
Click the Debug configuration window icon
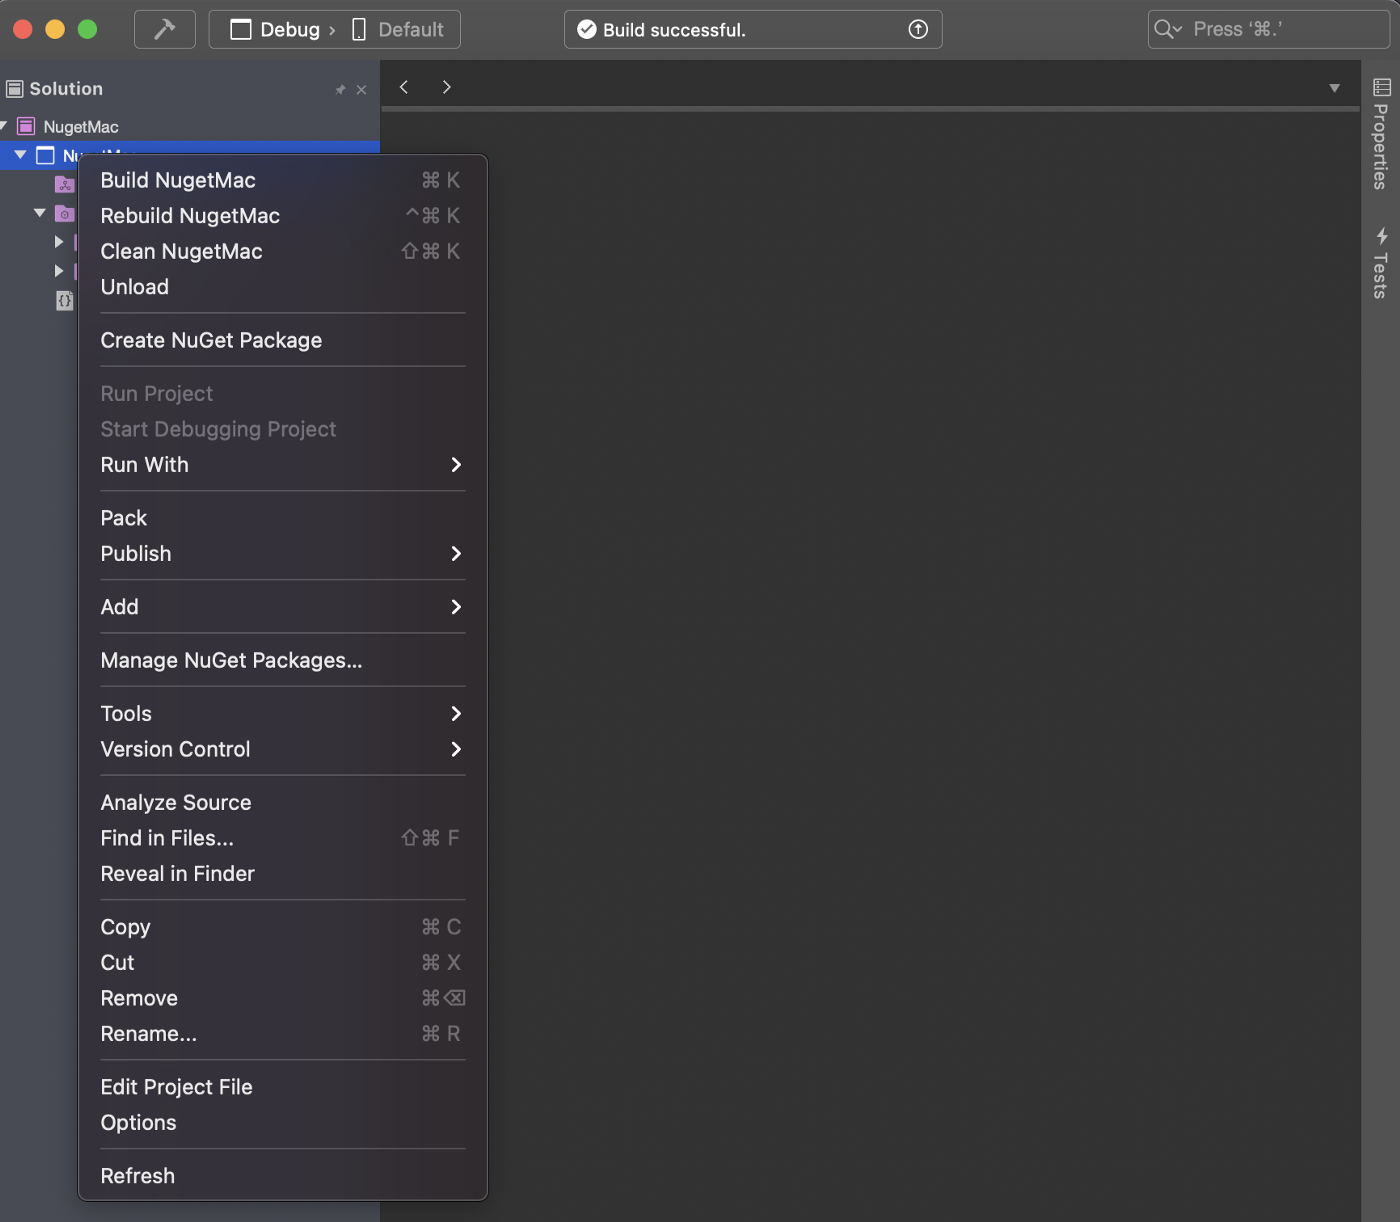241,30
